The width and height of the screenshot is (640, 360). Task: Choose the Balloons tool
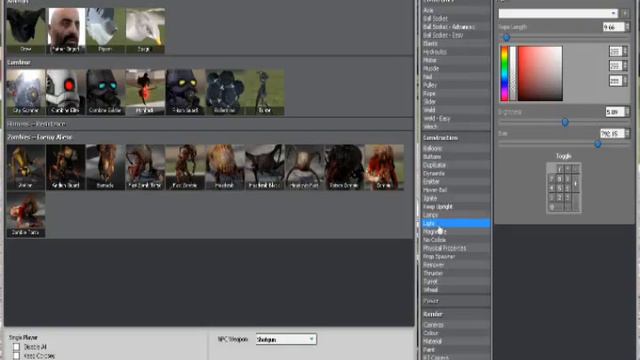456,149
